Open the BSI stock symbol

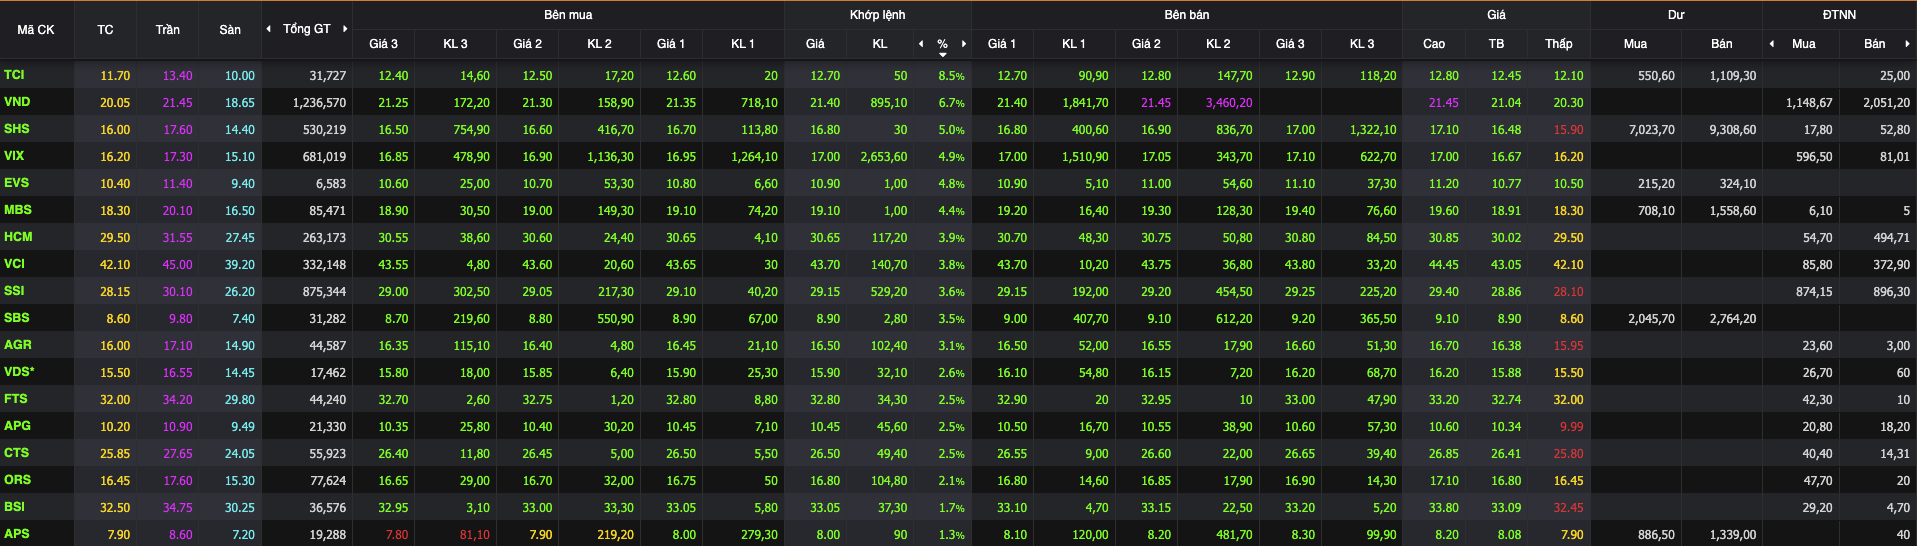(x=14, y=507)
